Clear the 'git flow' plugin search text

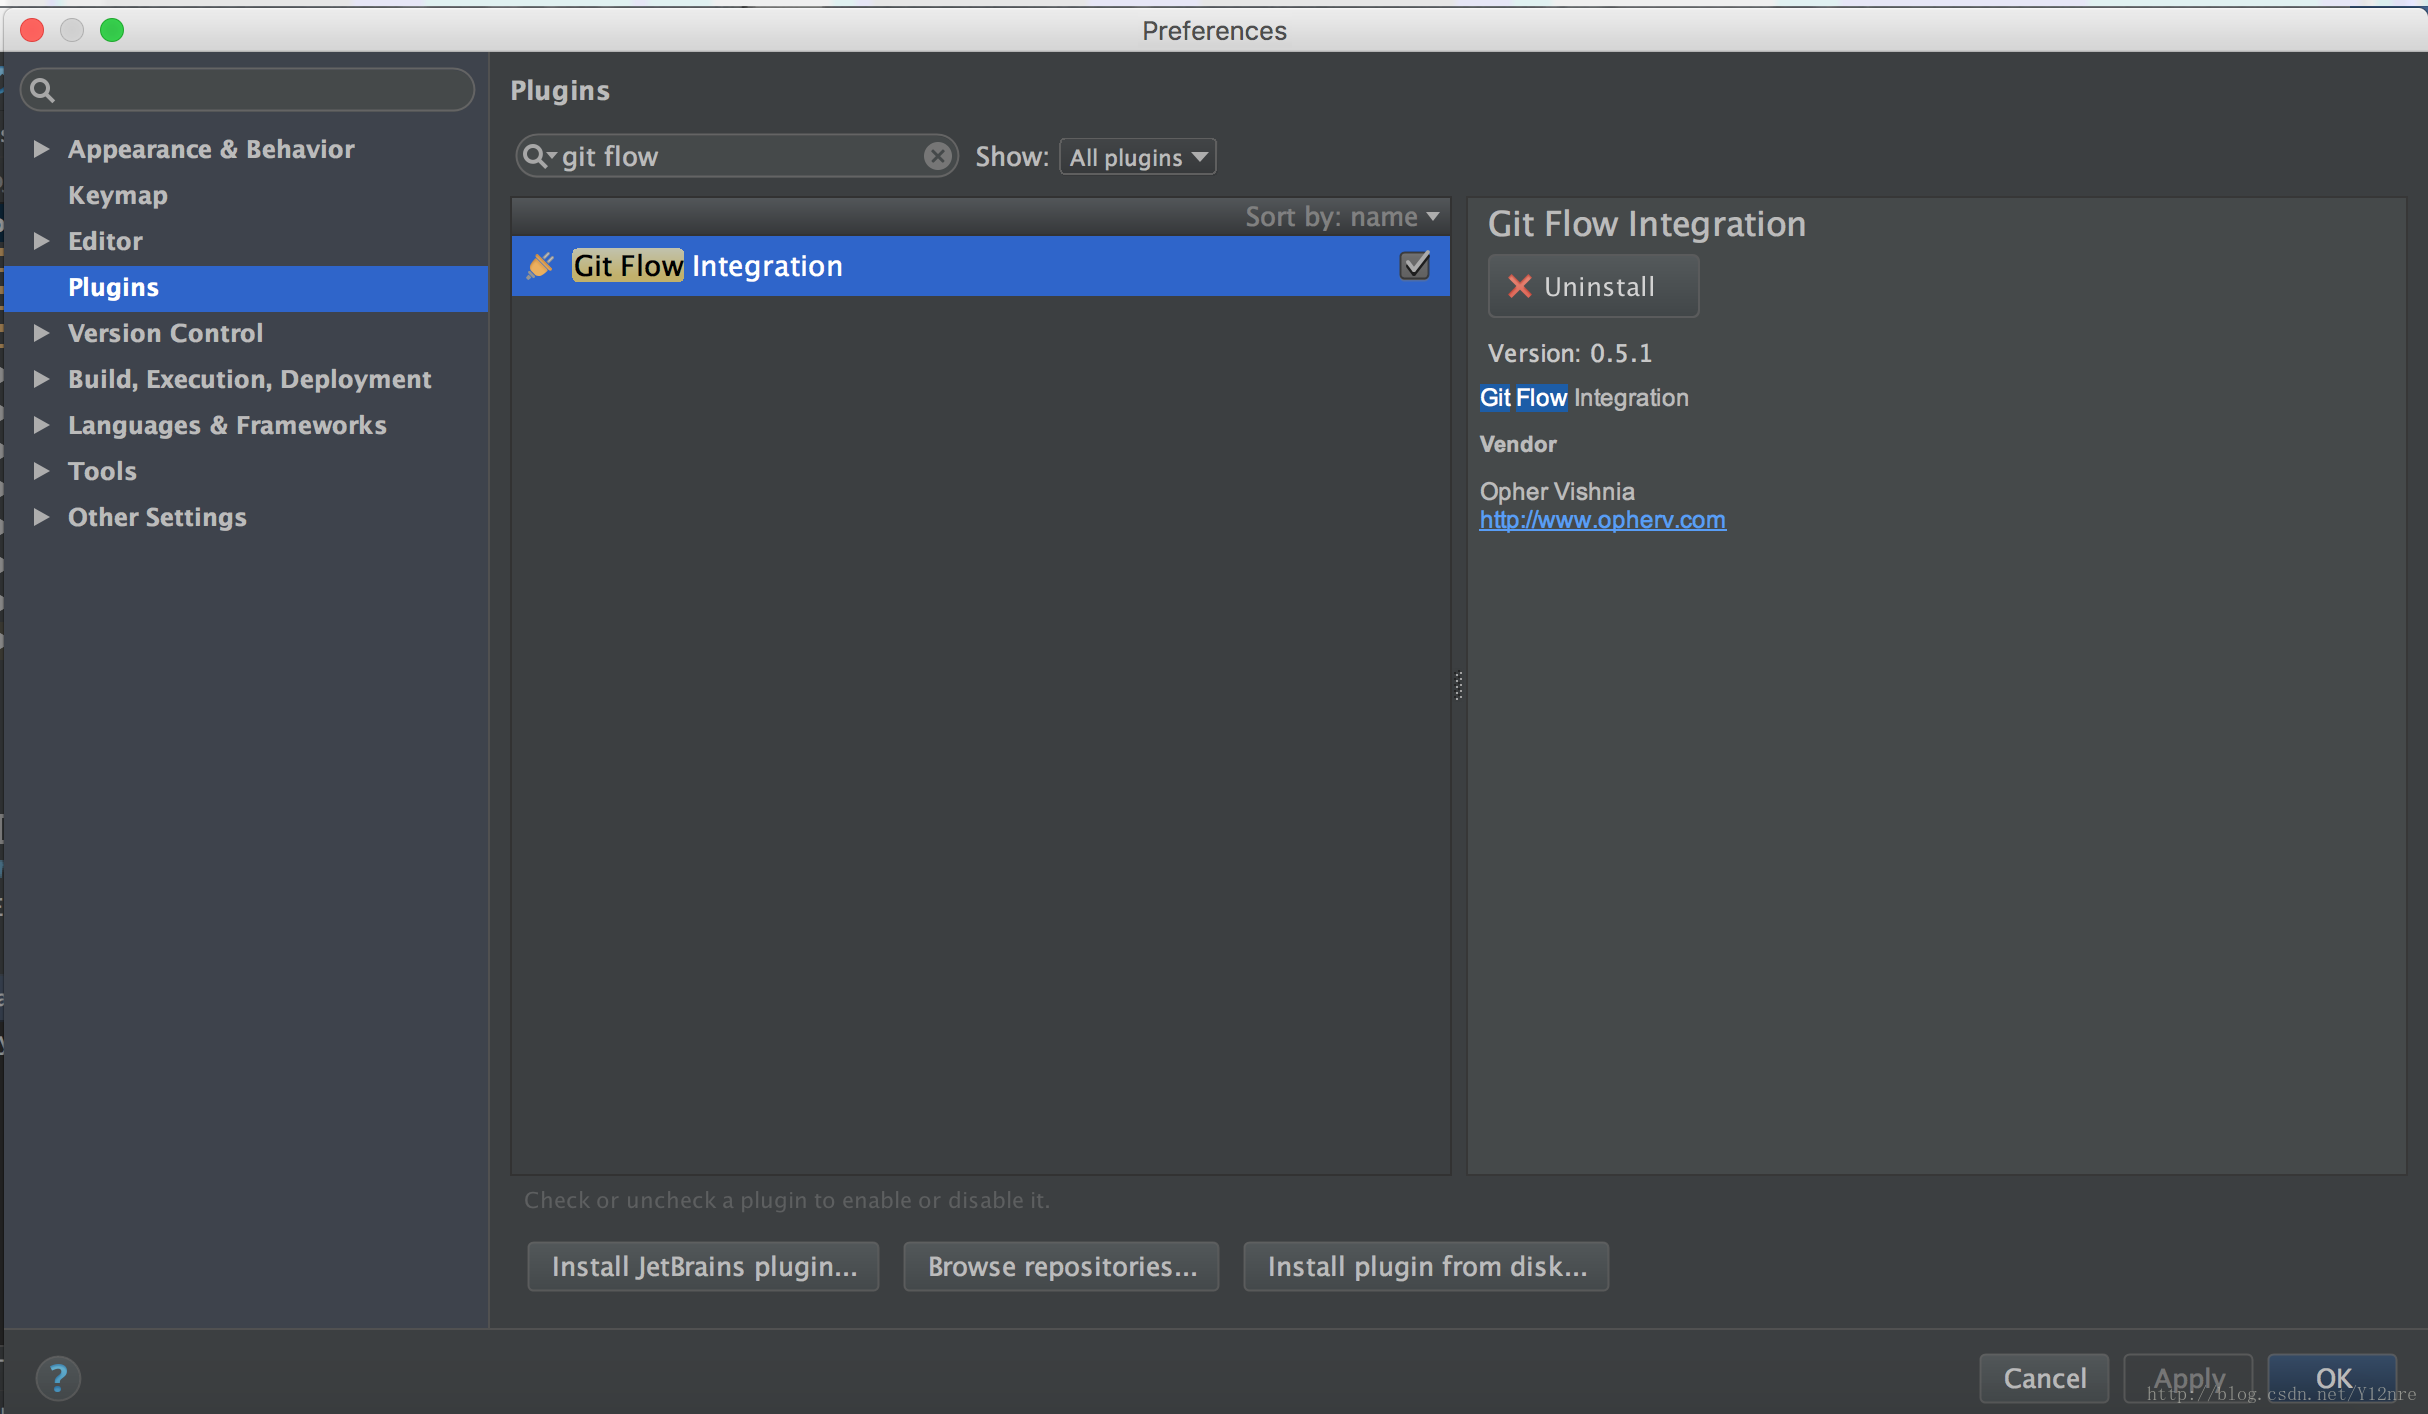[x=937, y=156]
